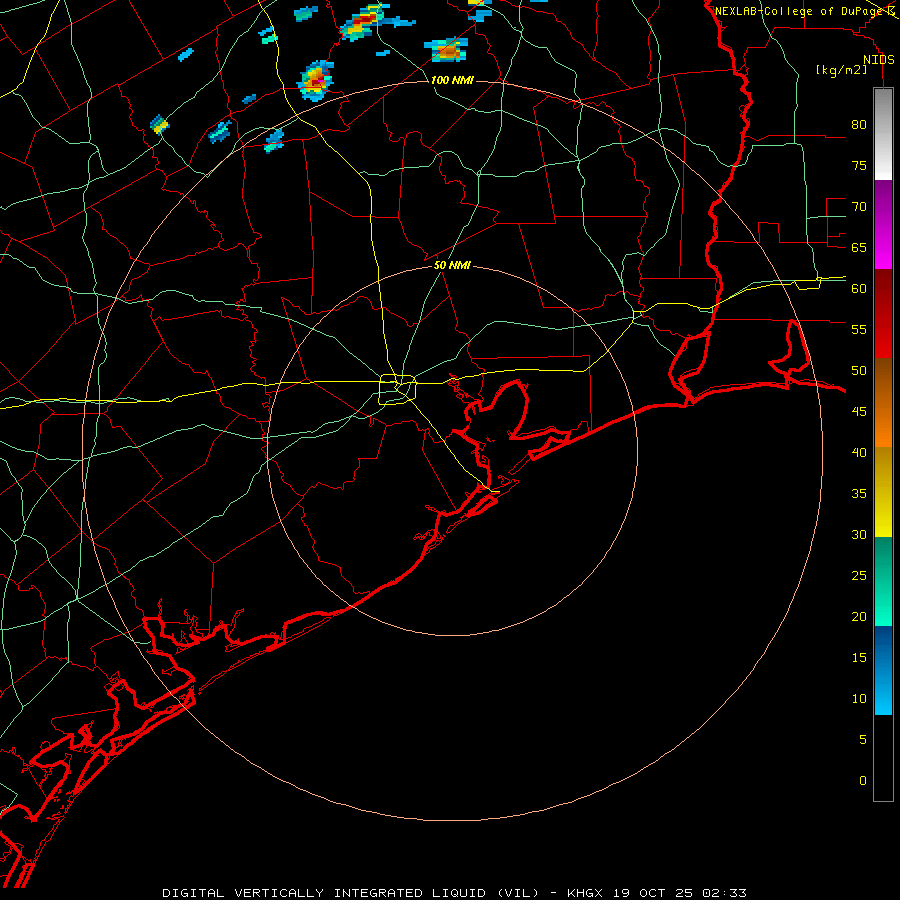Screen dimensions: 900x900
Task: Click the 15 value on the color scale
Action: [x=859, y=658]
